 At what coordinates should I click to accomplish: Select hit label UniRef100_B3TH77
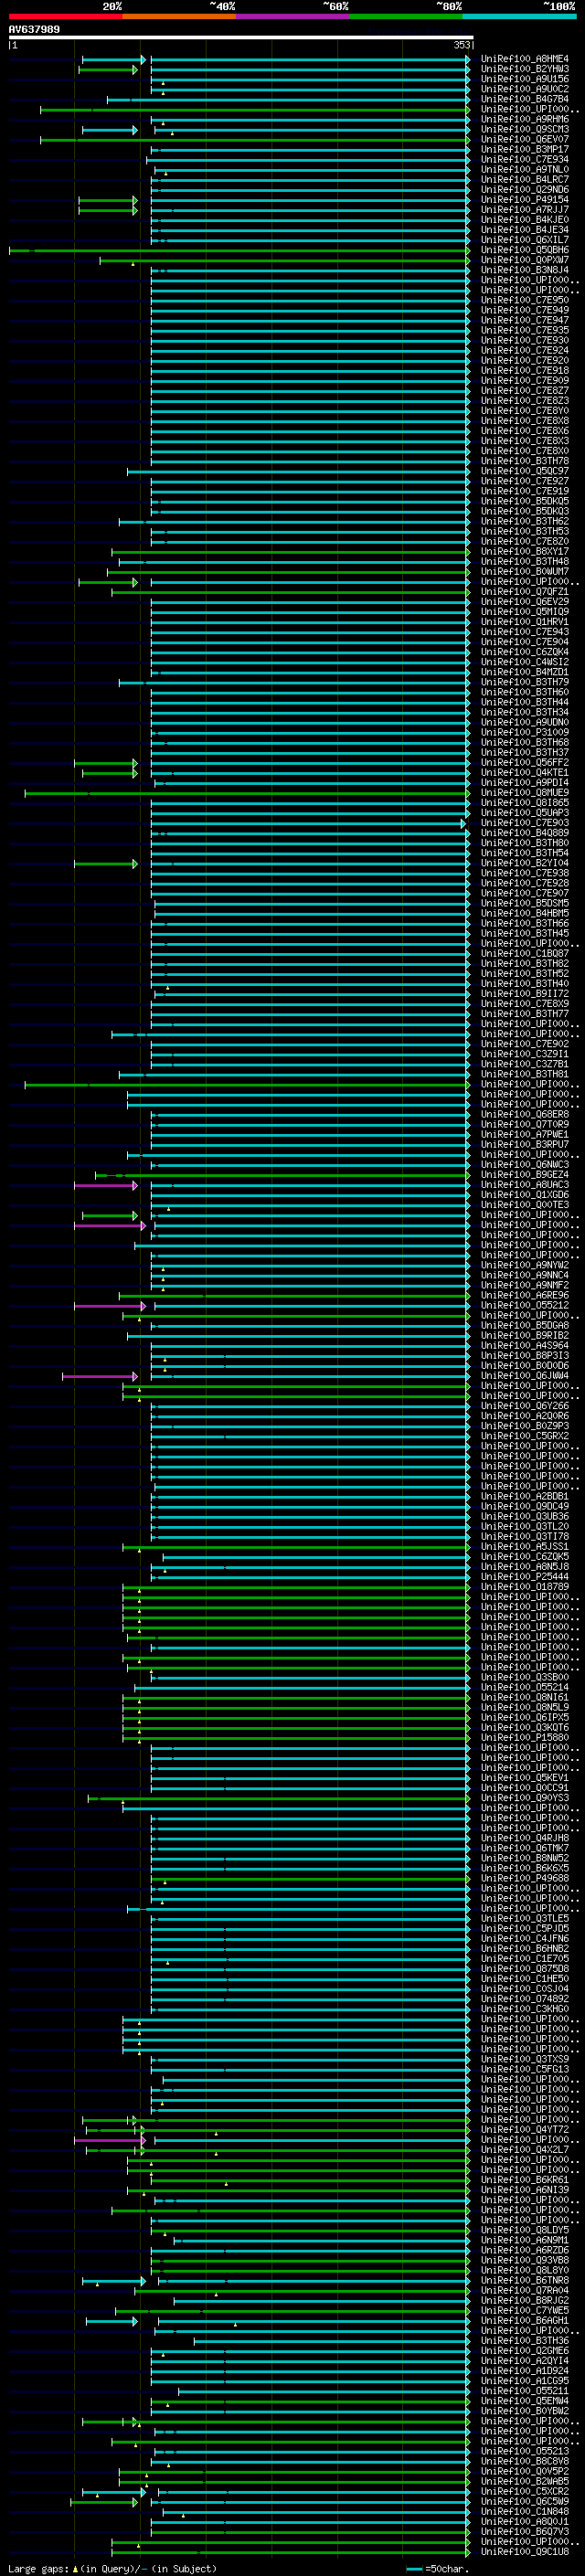click(x=525, y=1014)
